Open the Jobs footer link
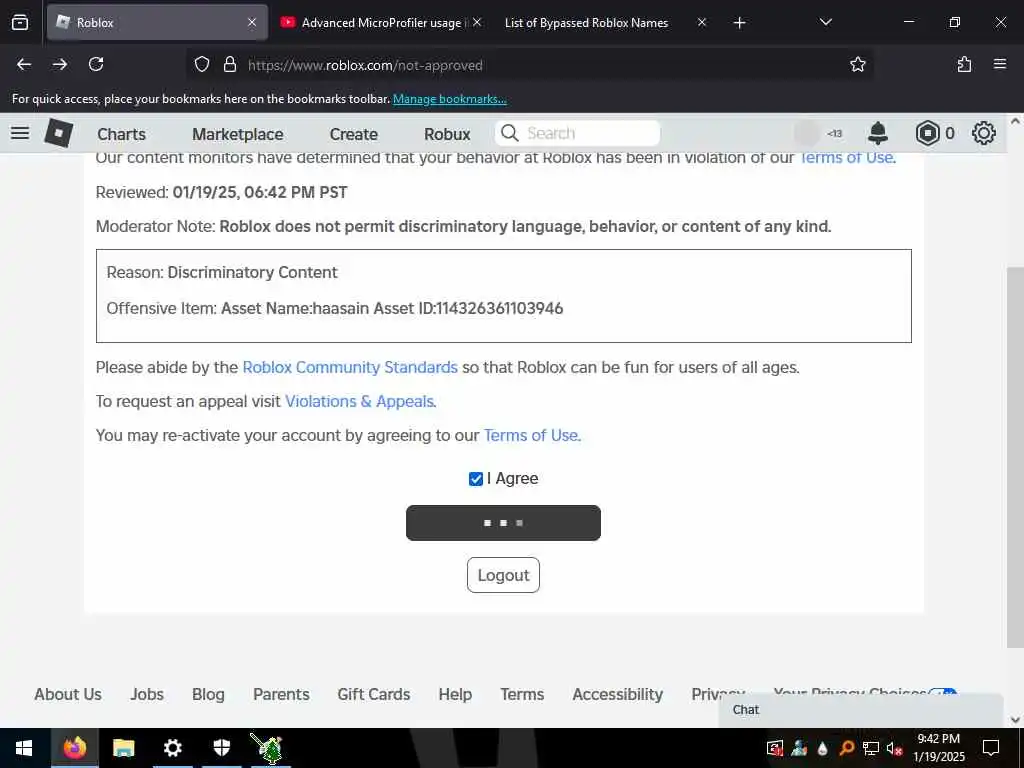This screenshot has width=1024, height=768. [147, 694]
